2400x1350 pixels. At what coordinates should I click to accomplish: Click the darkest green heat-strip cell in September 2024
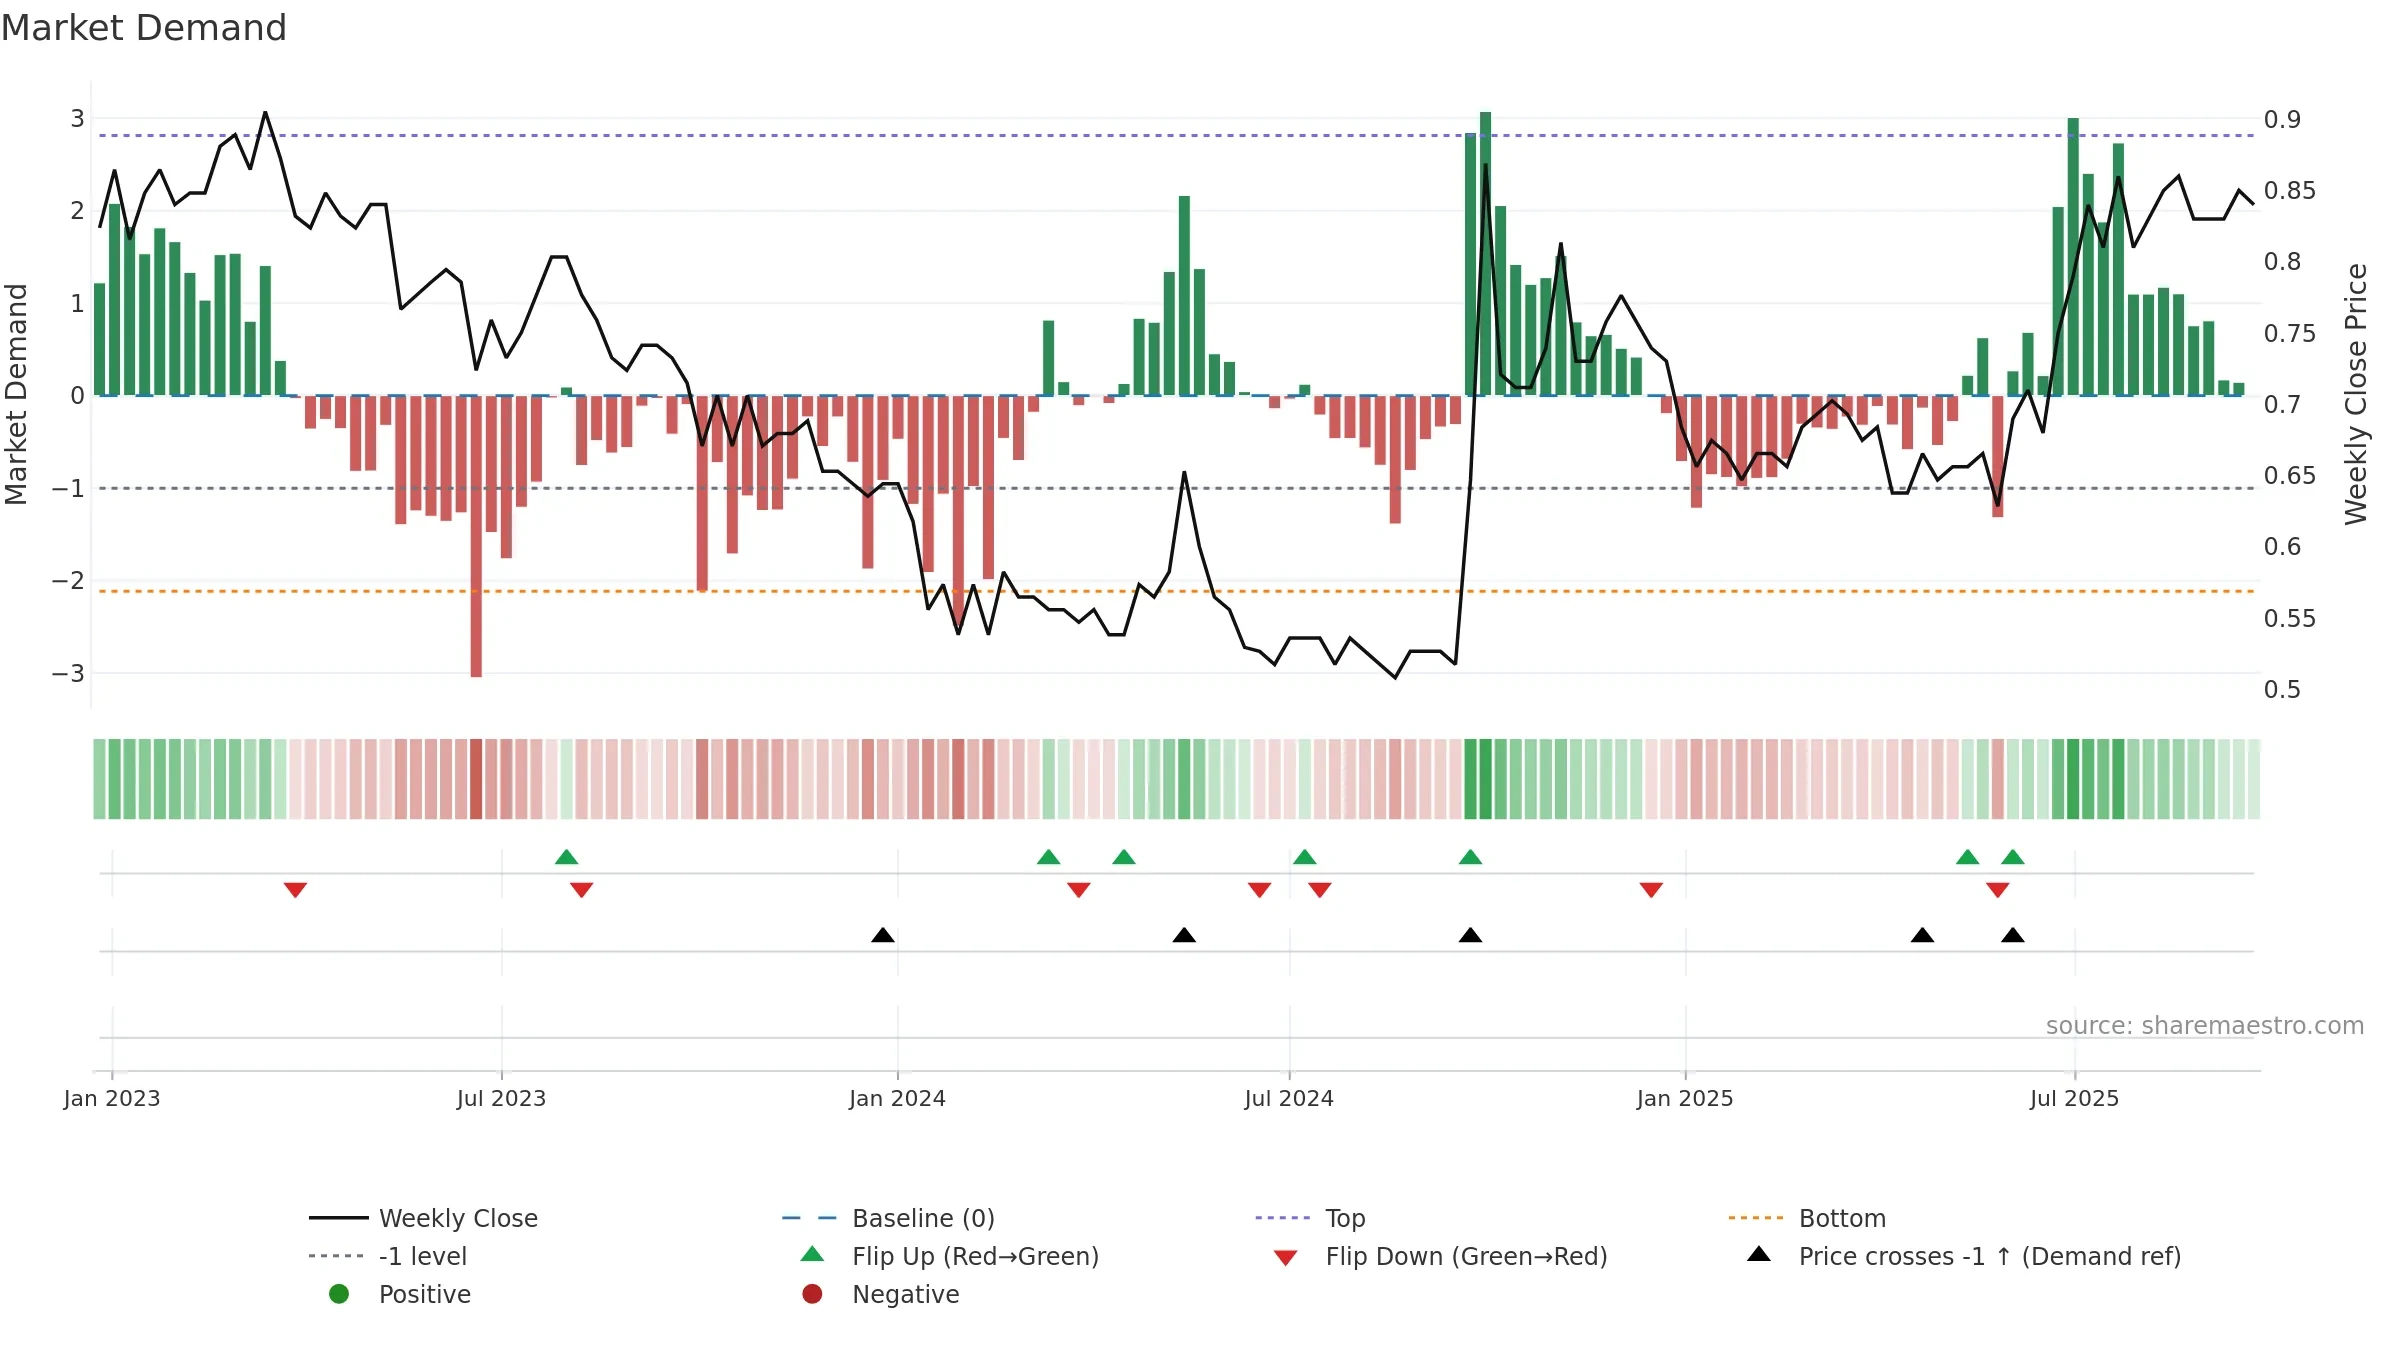1486,779
